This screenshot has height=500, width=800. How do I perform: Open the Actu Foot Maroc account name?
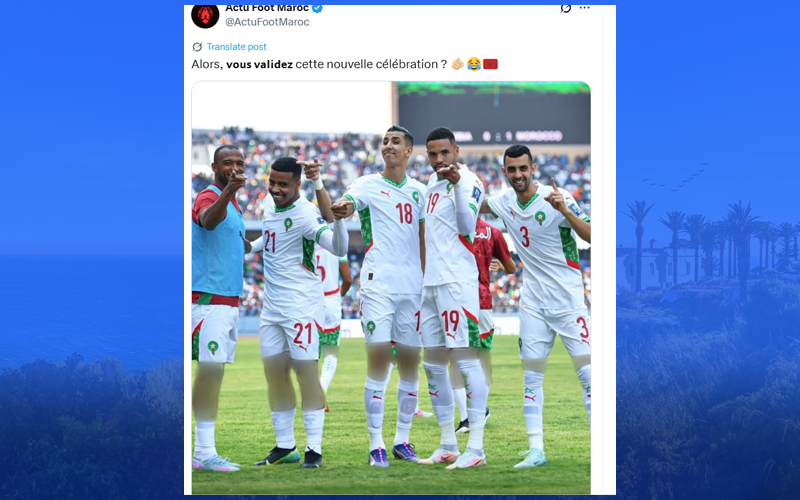(x=267, y=8)
